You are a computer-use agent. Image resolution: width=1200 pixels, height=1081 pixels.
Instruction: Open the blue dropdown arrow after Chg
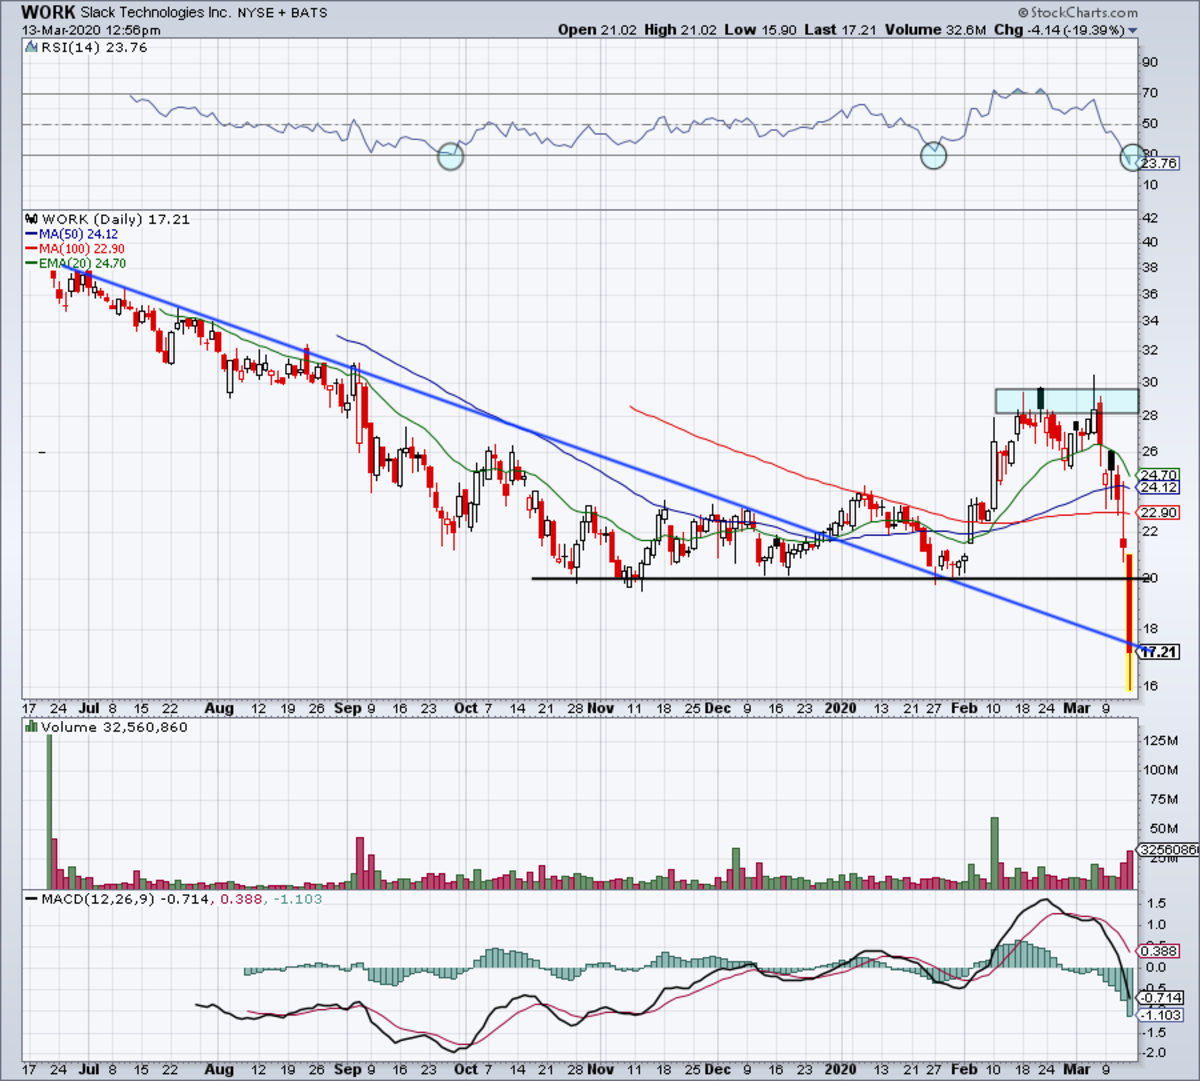pyautogui.click(x=1133, y=31)
